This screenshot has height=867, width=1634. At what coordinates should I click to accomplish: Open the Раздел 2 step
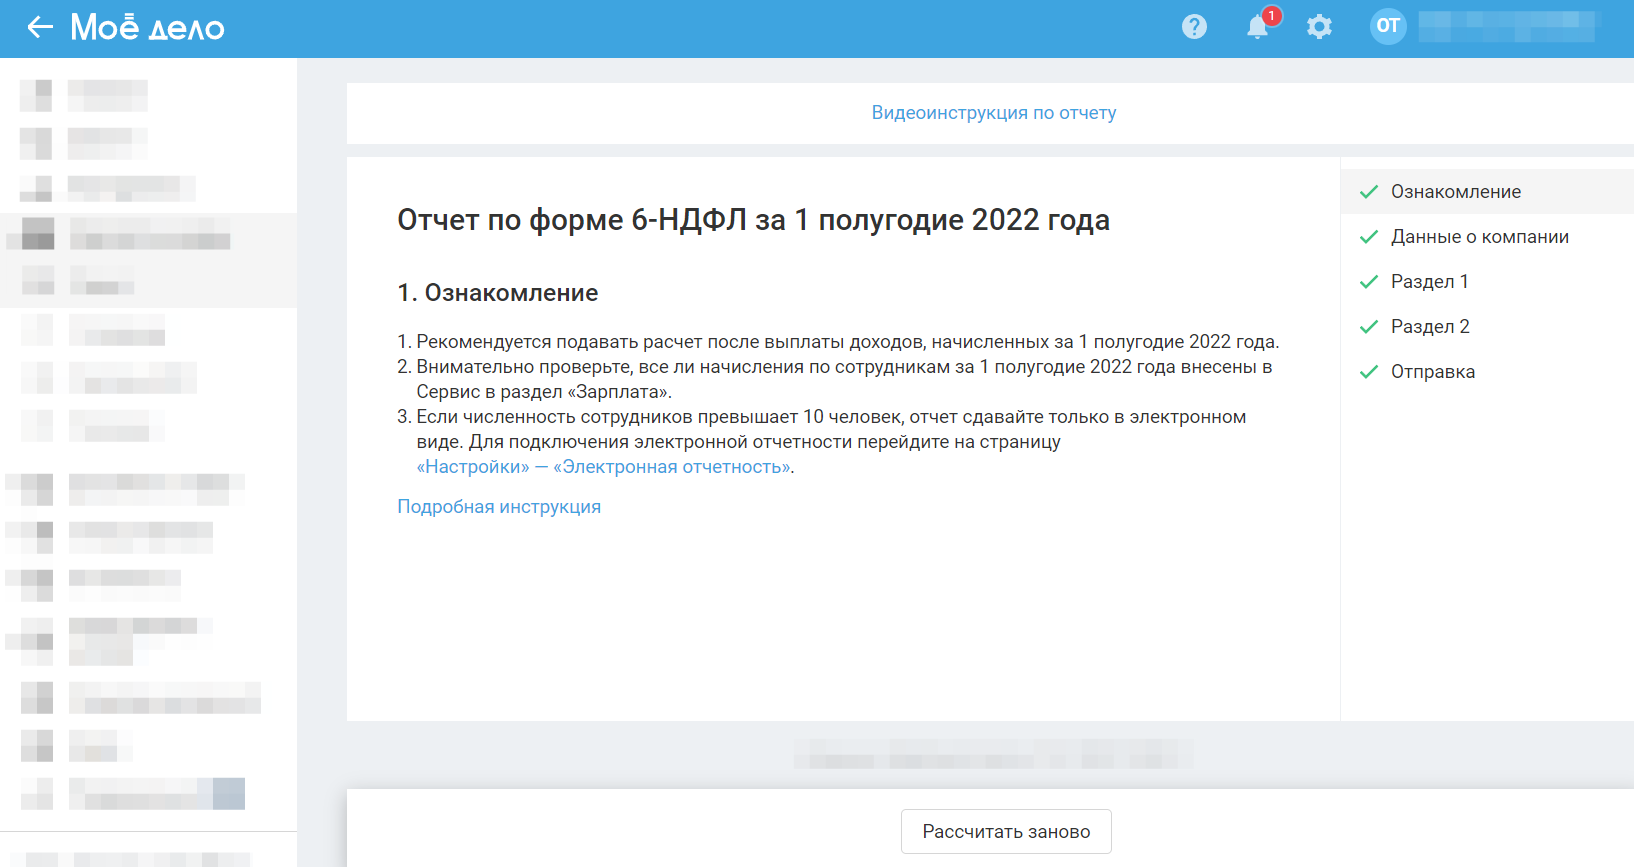point(1430,327)
